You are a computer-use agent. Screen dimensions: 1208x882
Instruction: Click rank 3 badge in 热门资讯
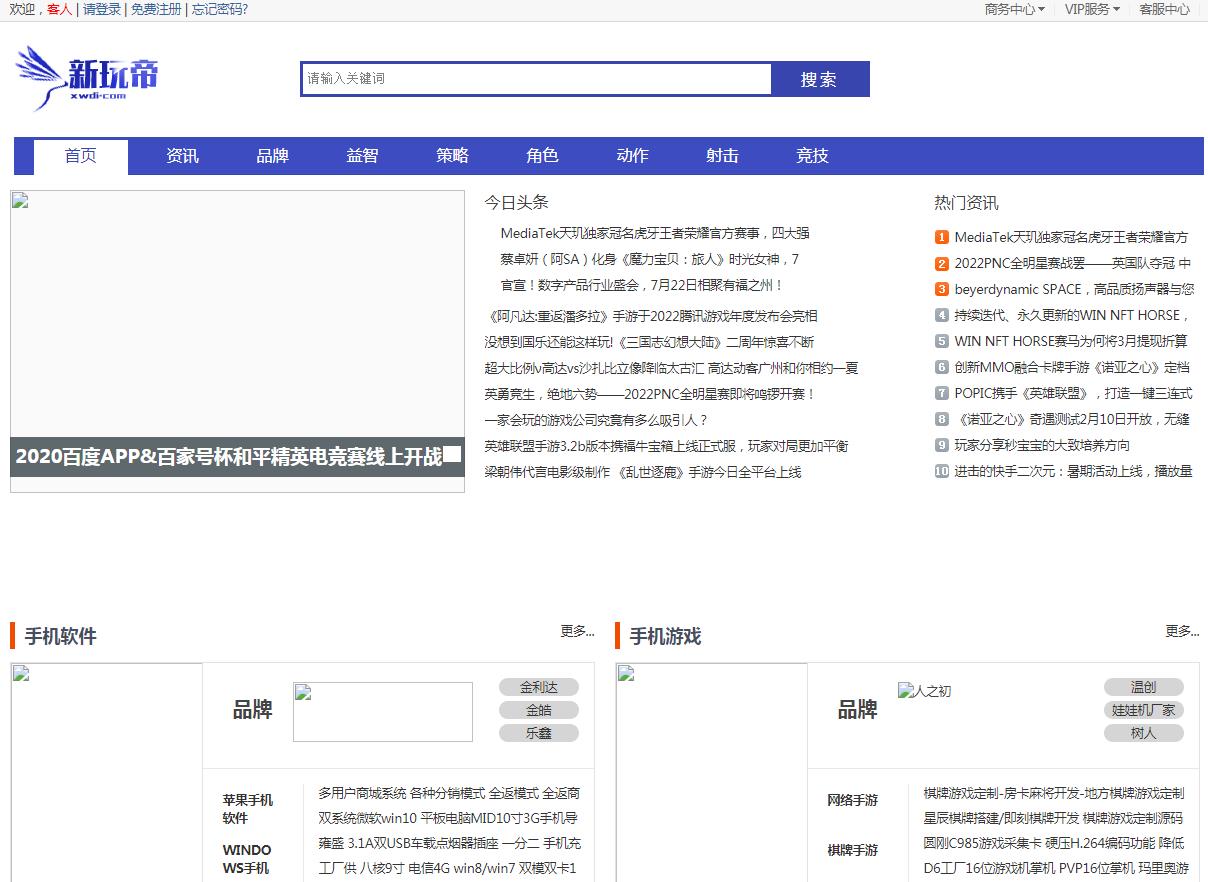pyautogui.click(x=942, y=289)
